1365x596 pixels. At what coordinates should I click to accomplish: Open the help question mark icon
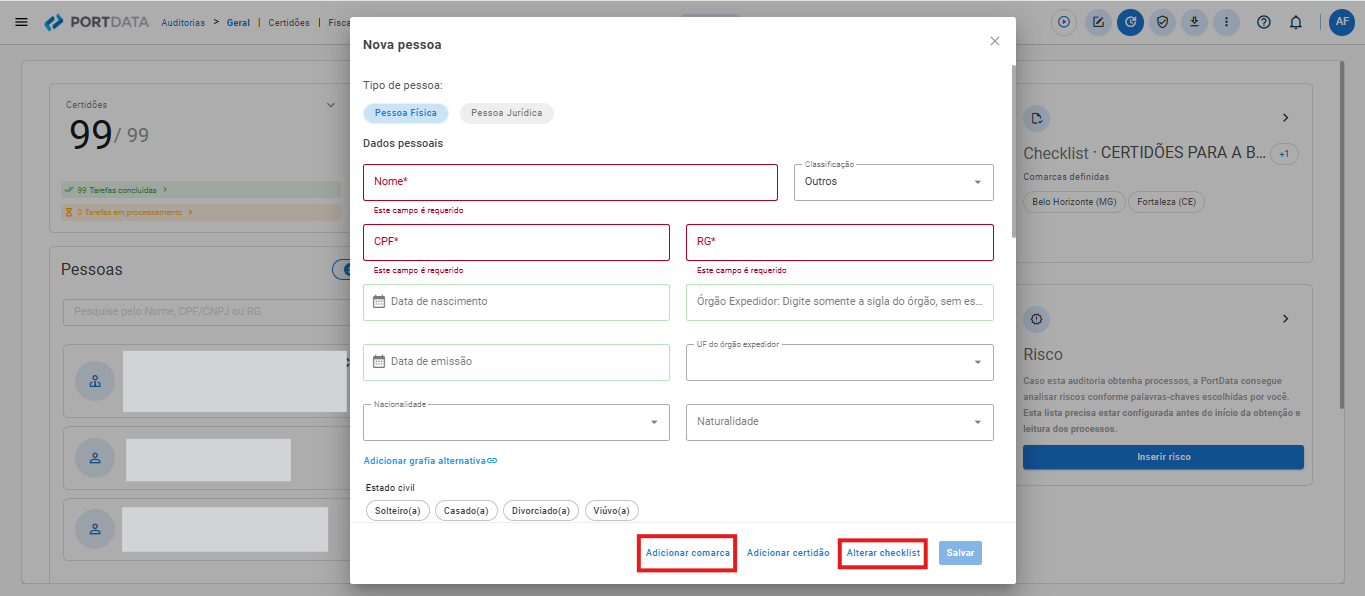click(1263, 22)
